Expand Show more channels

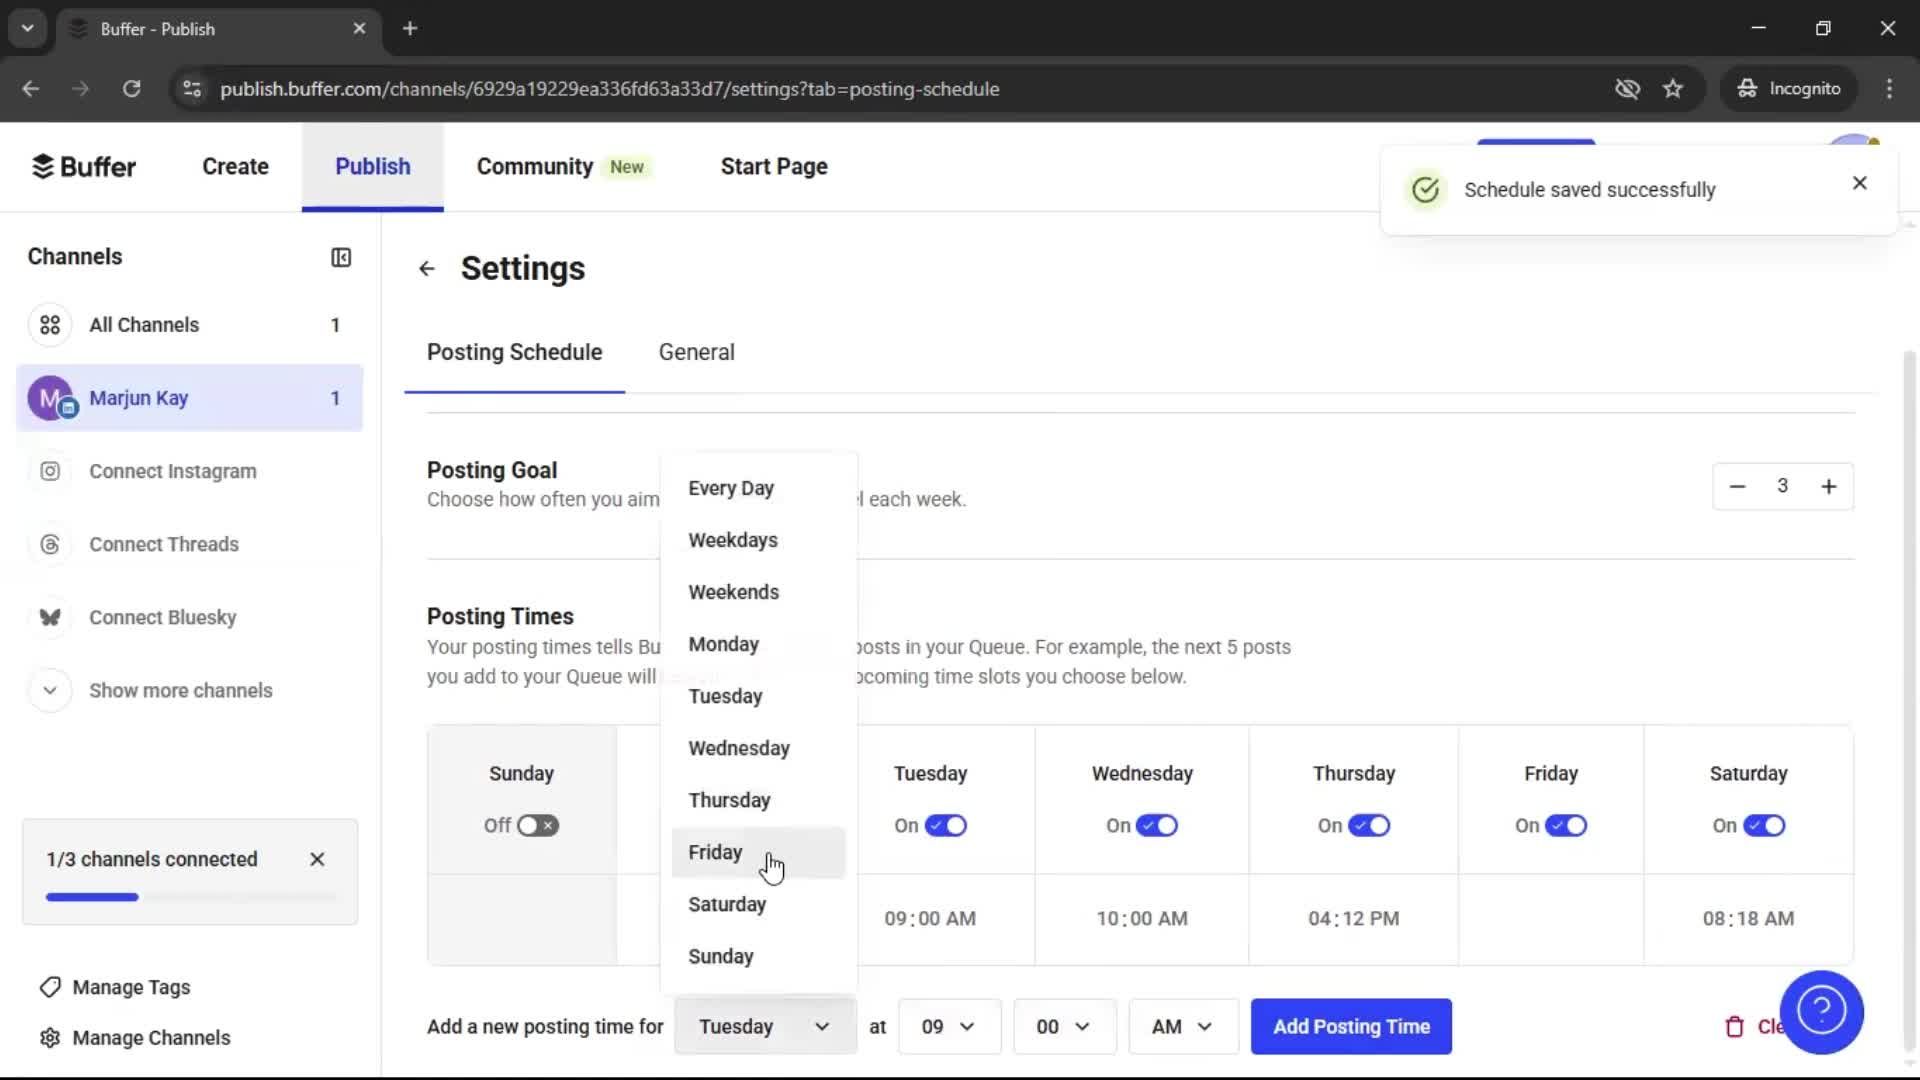tap(181, 690)
